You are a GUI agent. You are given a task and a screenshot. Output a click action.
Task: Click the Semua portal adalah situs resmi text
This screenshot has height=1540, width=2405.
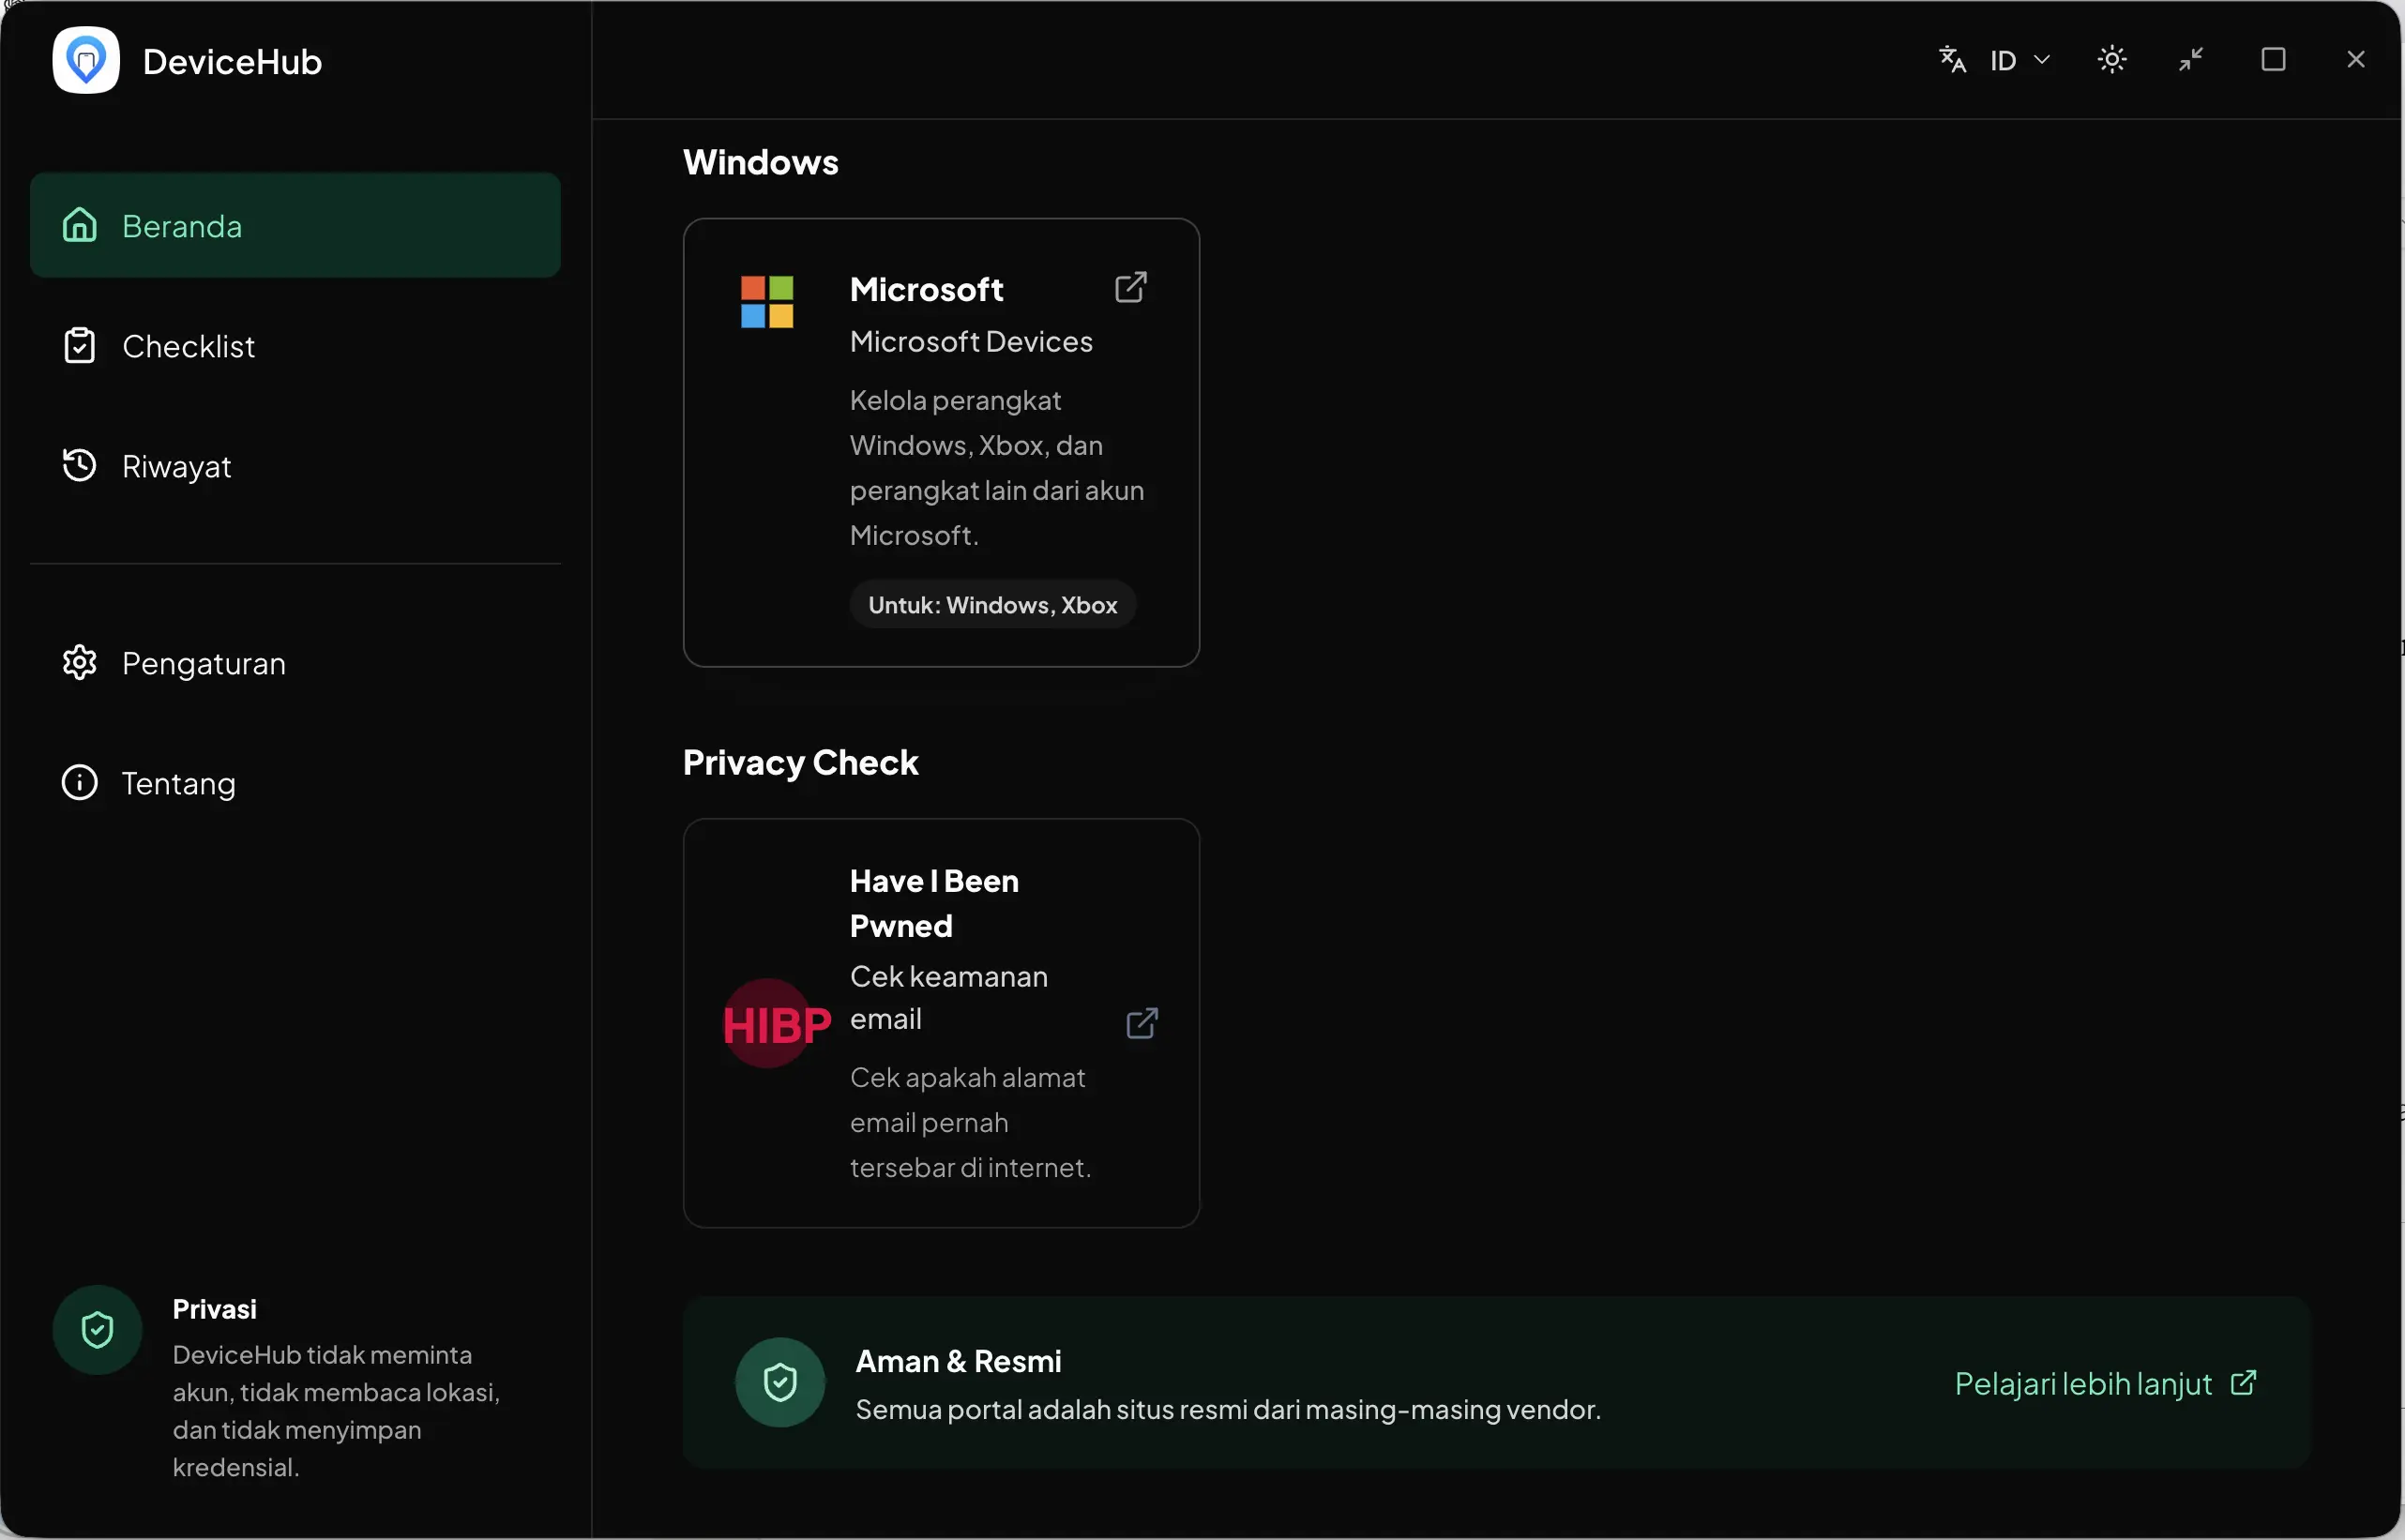[x=1229, y=1410]
